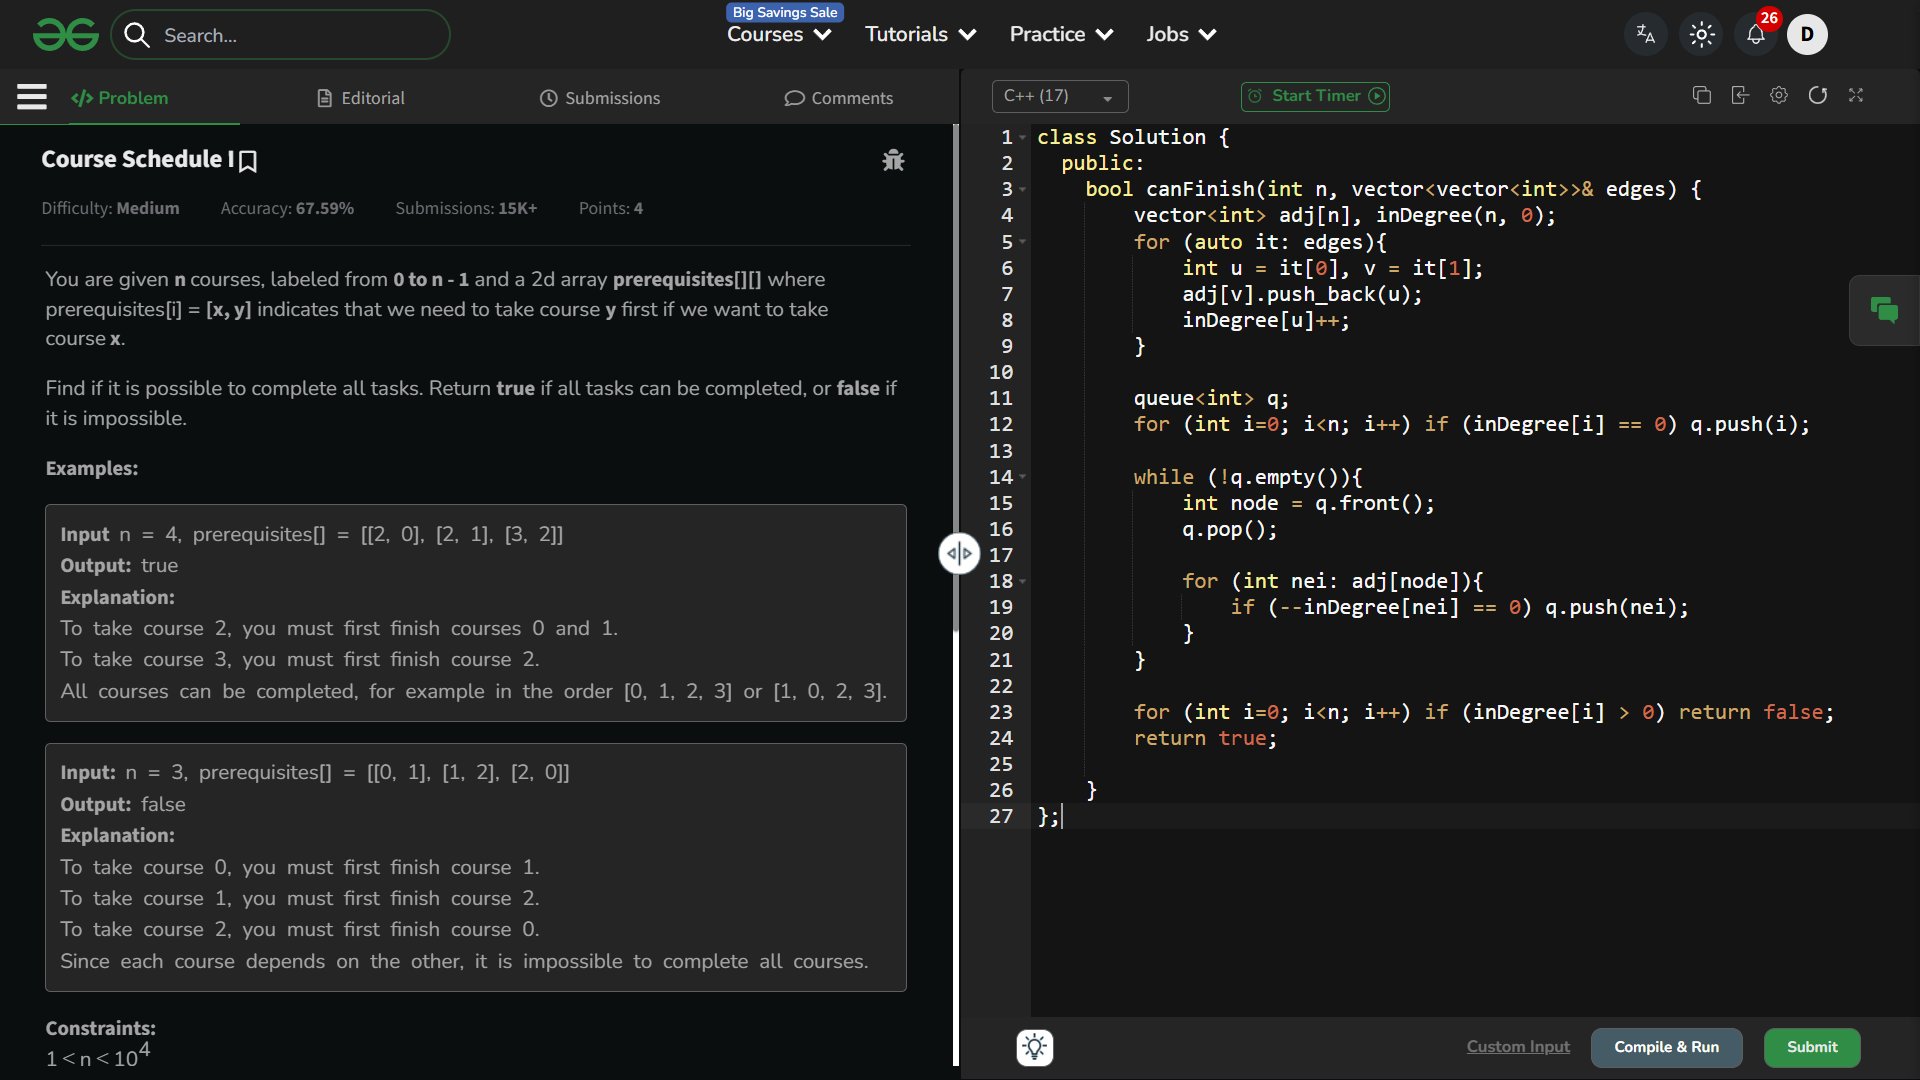Click the panel divider resize handle
Screen dimensions: 1920x1080
point(958,553)
